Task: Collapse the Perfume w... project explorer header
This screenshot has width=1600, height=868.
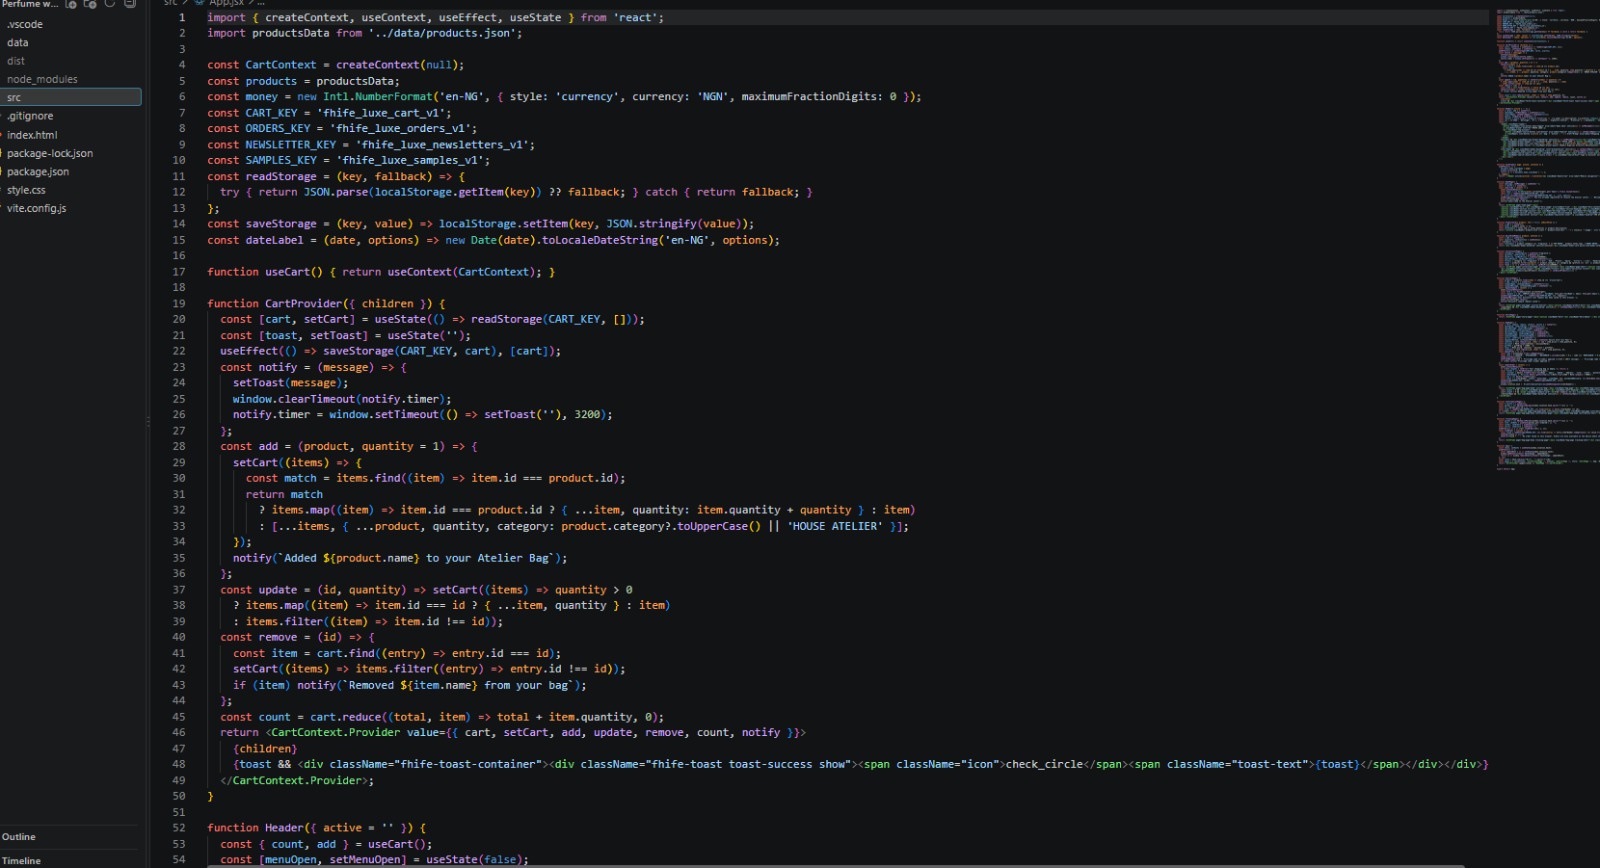Action: 30,4
